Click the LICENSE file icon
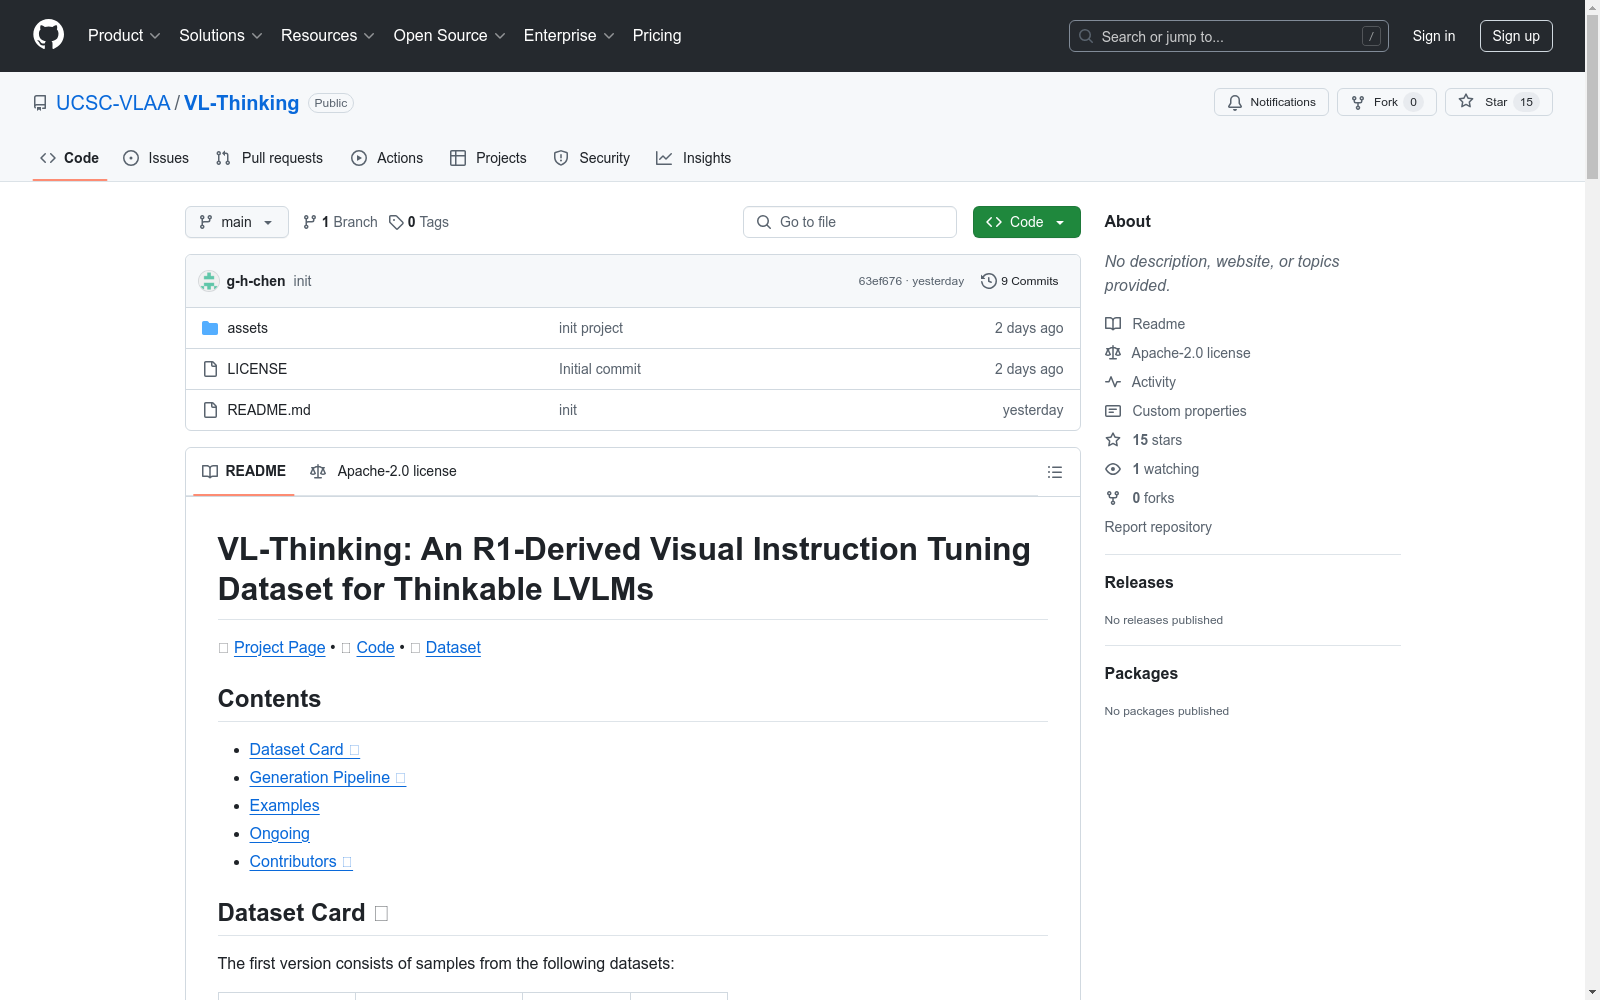Viewport: 1600px width, 1000px height. coord(210,369)
